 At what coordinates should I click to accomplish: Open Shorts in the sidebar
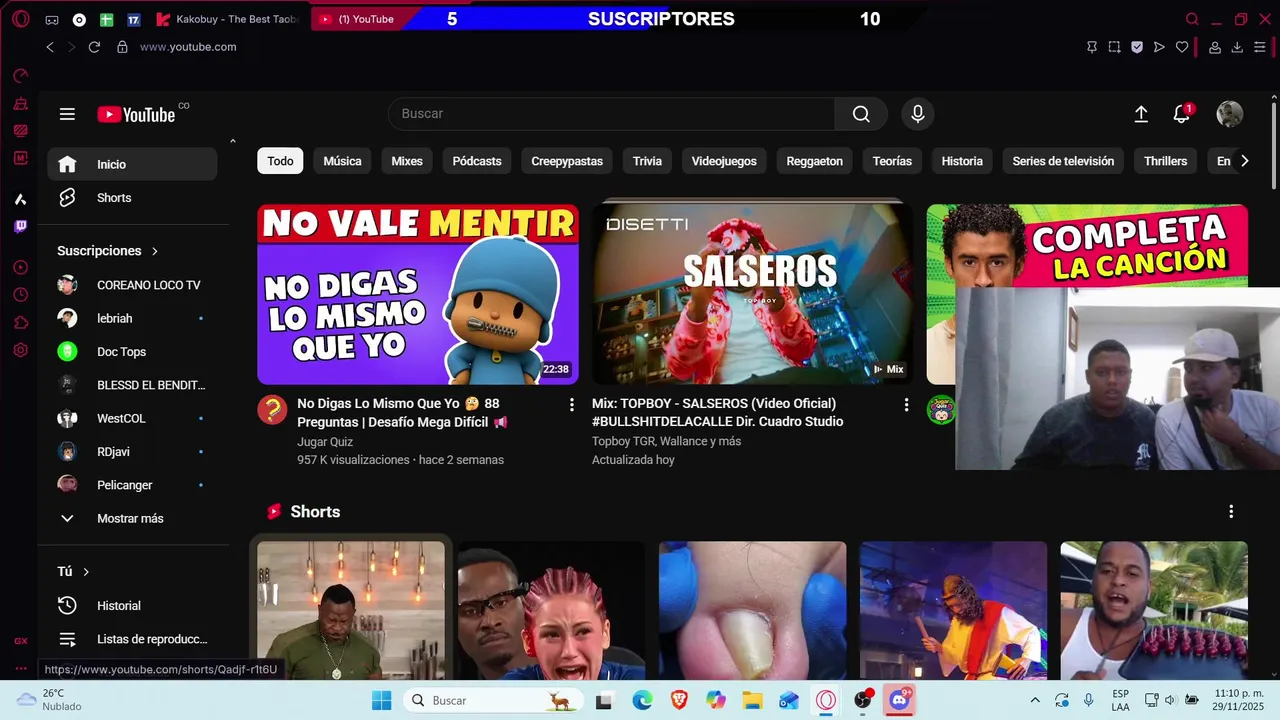[x=132, y=198]
